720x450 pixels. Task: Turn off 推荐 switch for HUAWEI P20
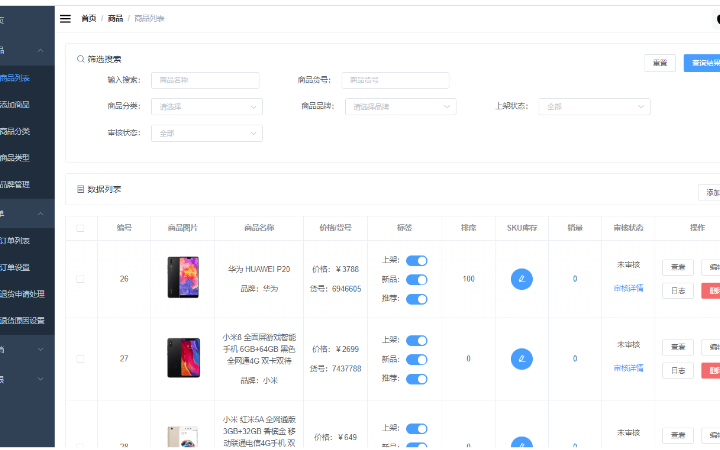[x=416, y=299]
